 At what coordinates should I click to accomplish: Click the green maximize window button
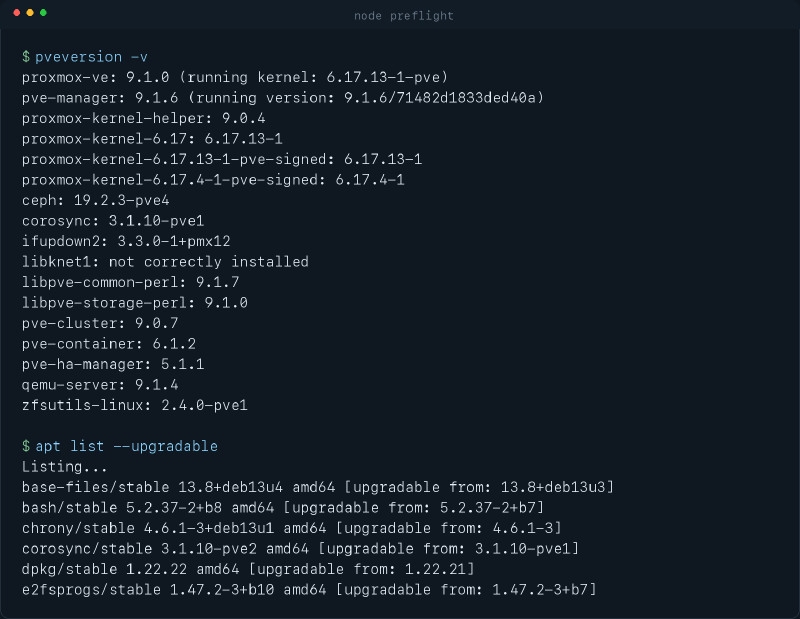point(43,13)
